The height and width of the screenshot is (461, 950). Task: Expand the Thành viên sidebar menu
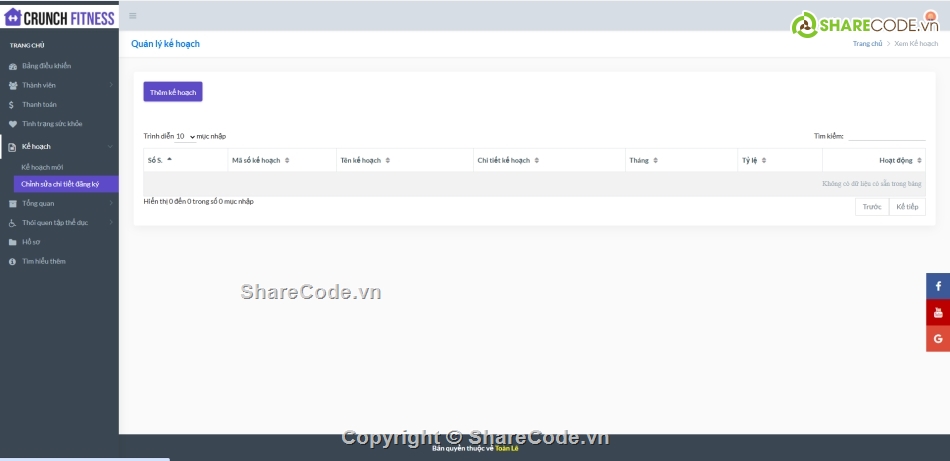(59, 85)
